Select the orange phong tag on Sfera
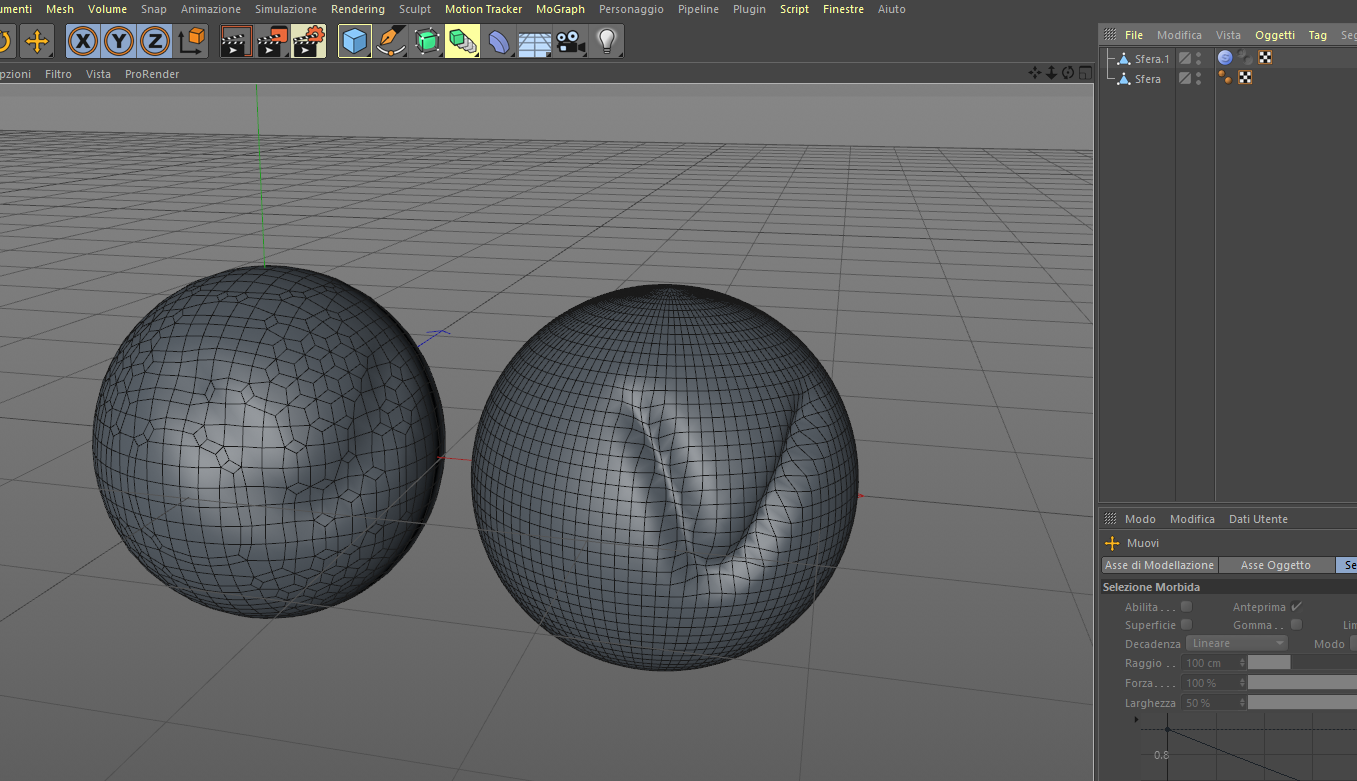Screen dimensions: 1357x781 (x=1225, y=77)
